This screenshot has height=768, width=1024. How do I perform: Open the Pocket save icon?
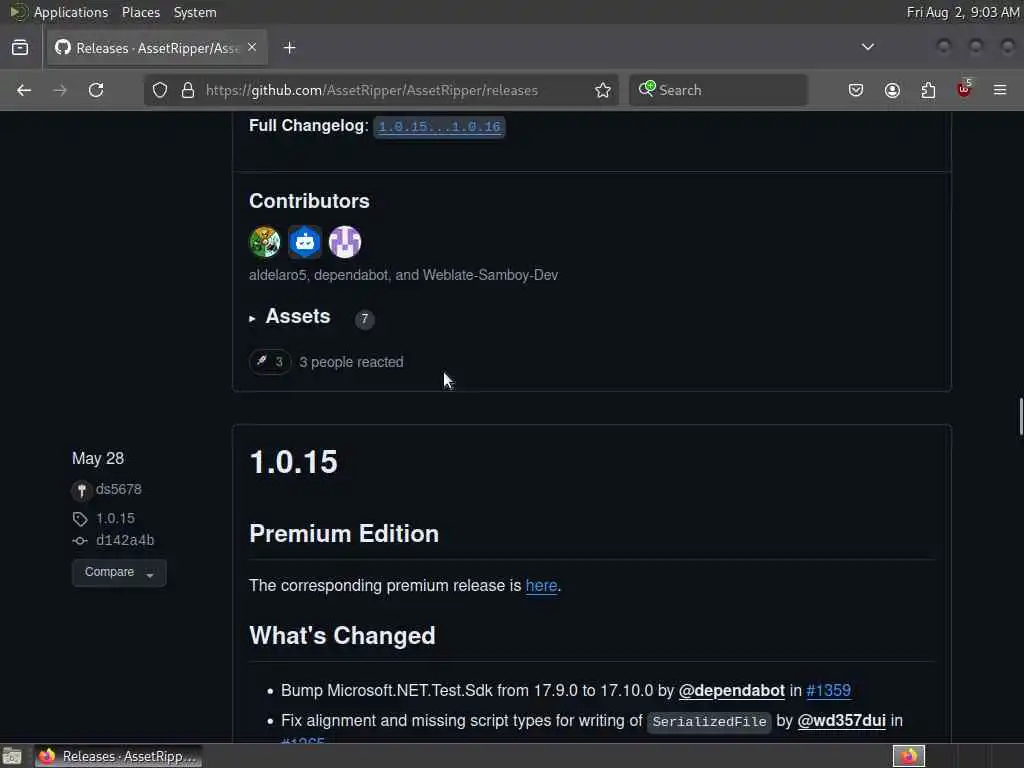856,90
